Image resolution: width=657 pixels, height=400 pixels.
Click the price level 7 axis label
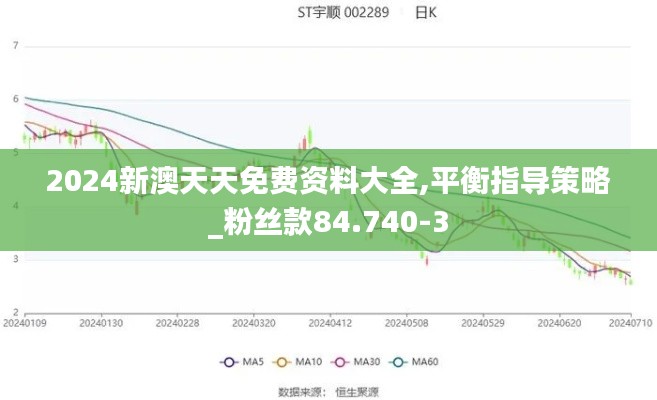coord(15,46)
